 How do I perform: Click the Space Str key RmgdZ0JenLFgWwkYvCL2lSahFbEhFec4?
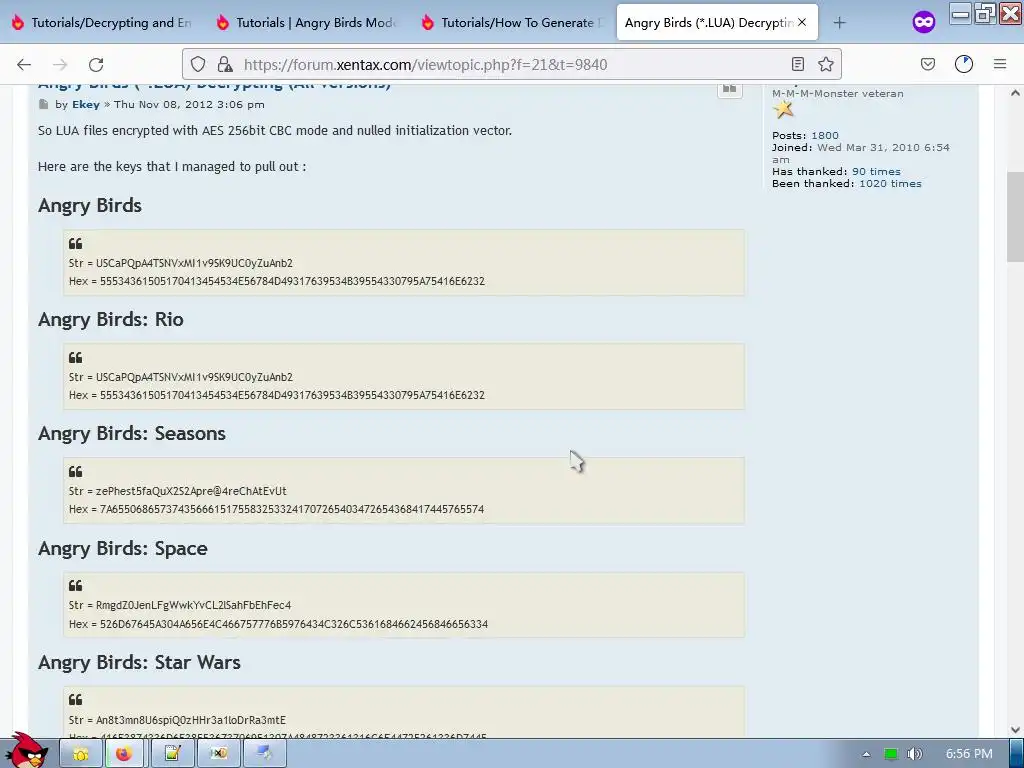coord(193,605)
